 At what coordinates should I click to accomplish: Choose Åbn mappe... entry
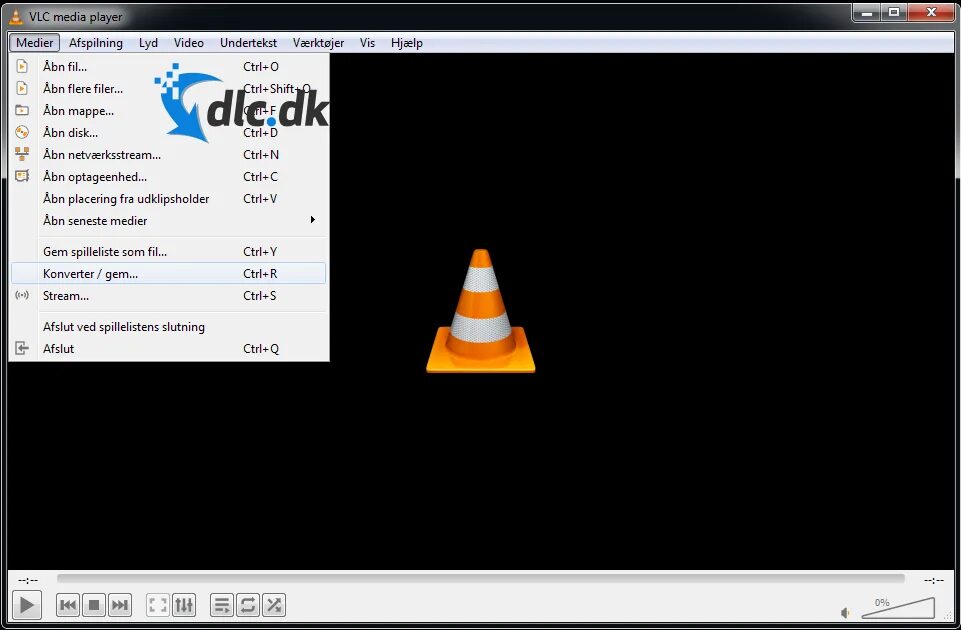tap(169, 110)
